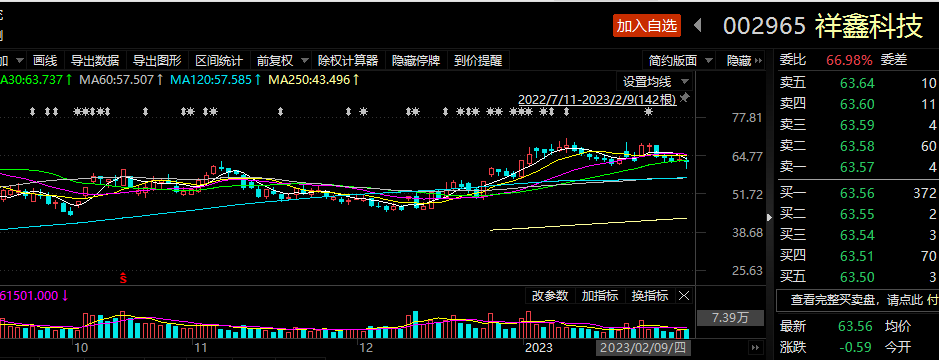Viewport: 939px width, 360px height.
Task: Select the 买五 price 63.50
Action: (857, 277)
